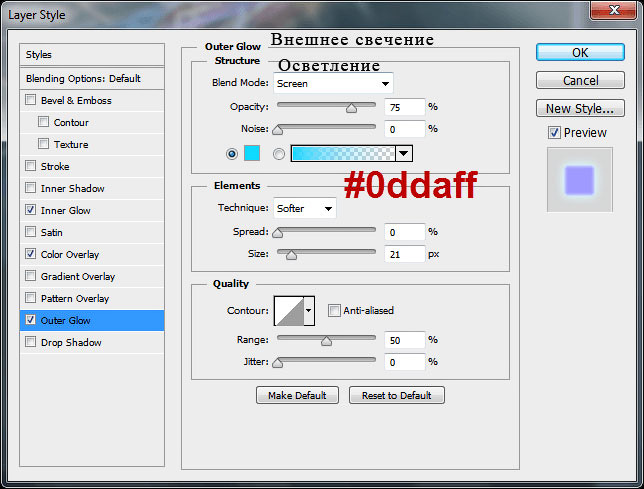The height and width of the screenshot is (489, 644).
Task: Open the Blend Mode Screen dropdown
Action: pos(333,83)
